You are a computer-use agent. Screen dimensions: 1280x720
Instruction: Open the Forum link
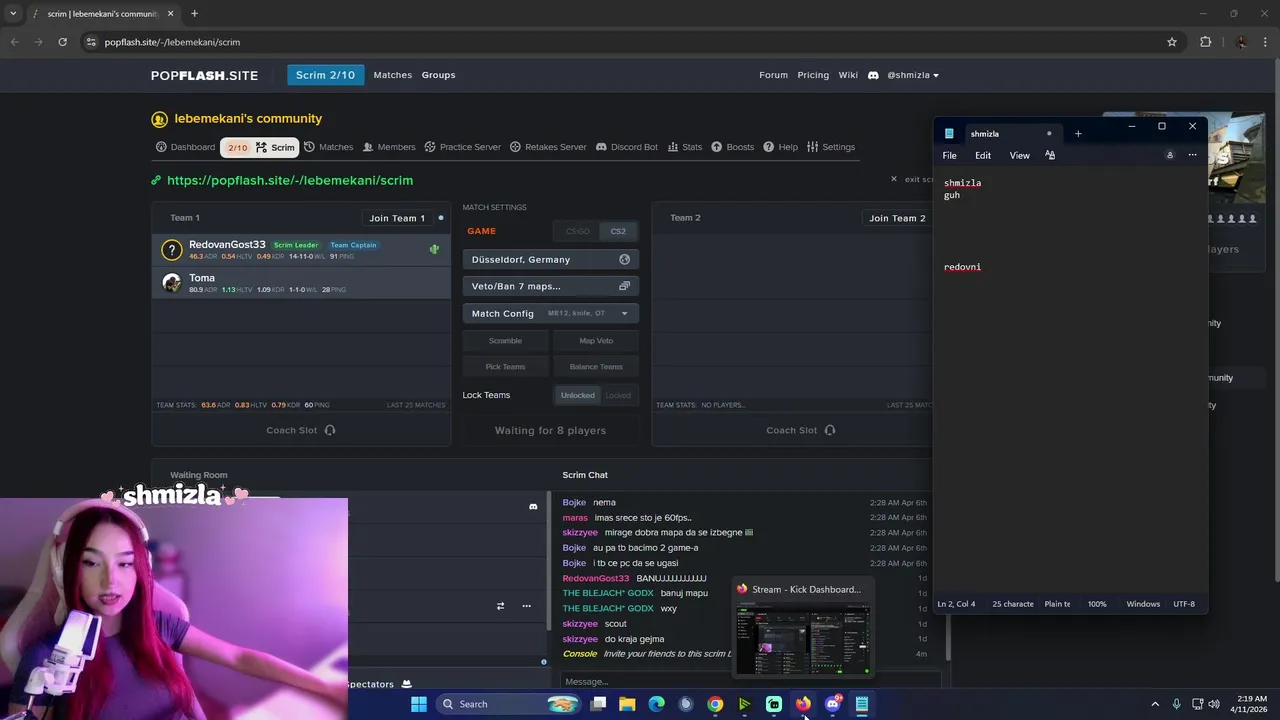tap(773, 75)
